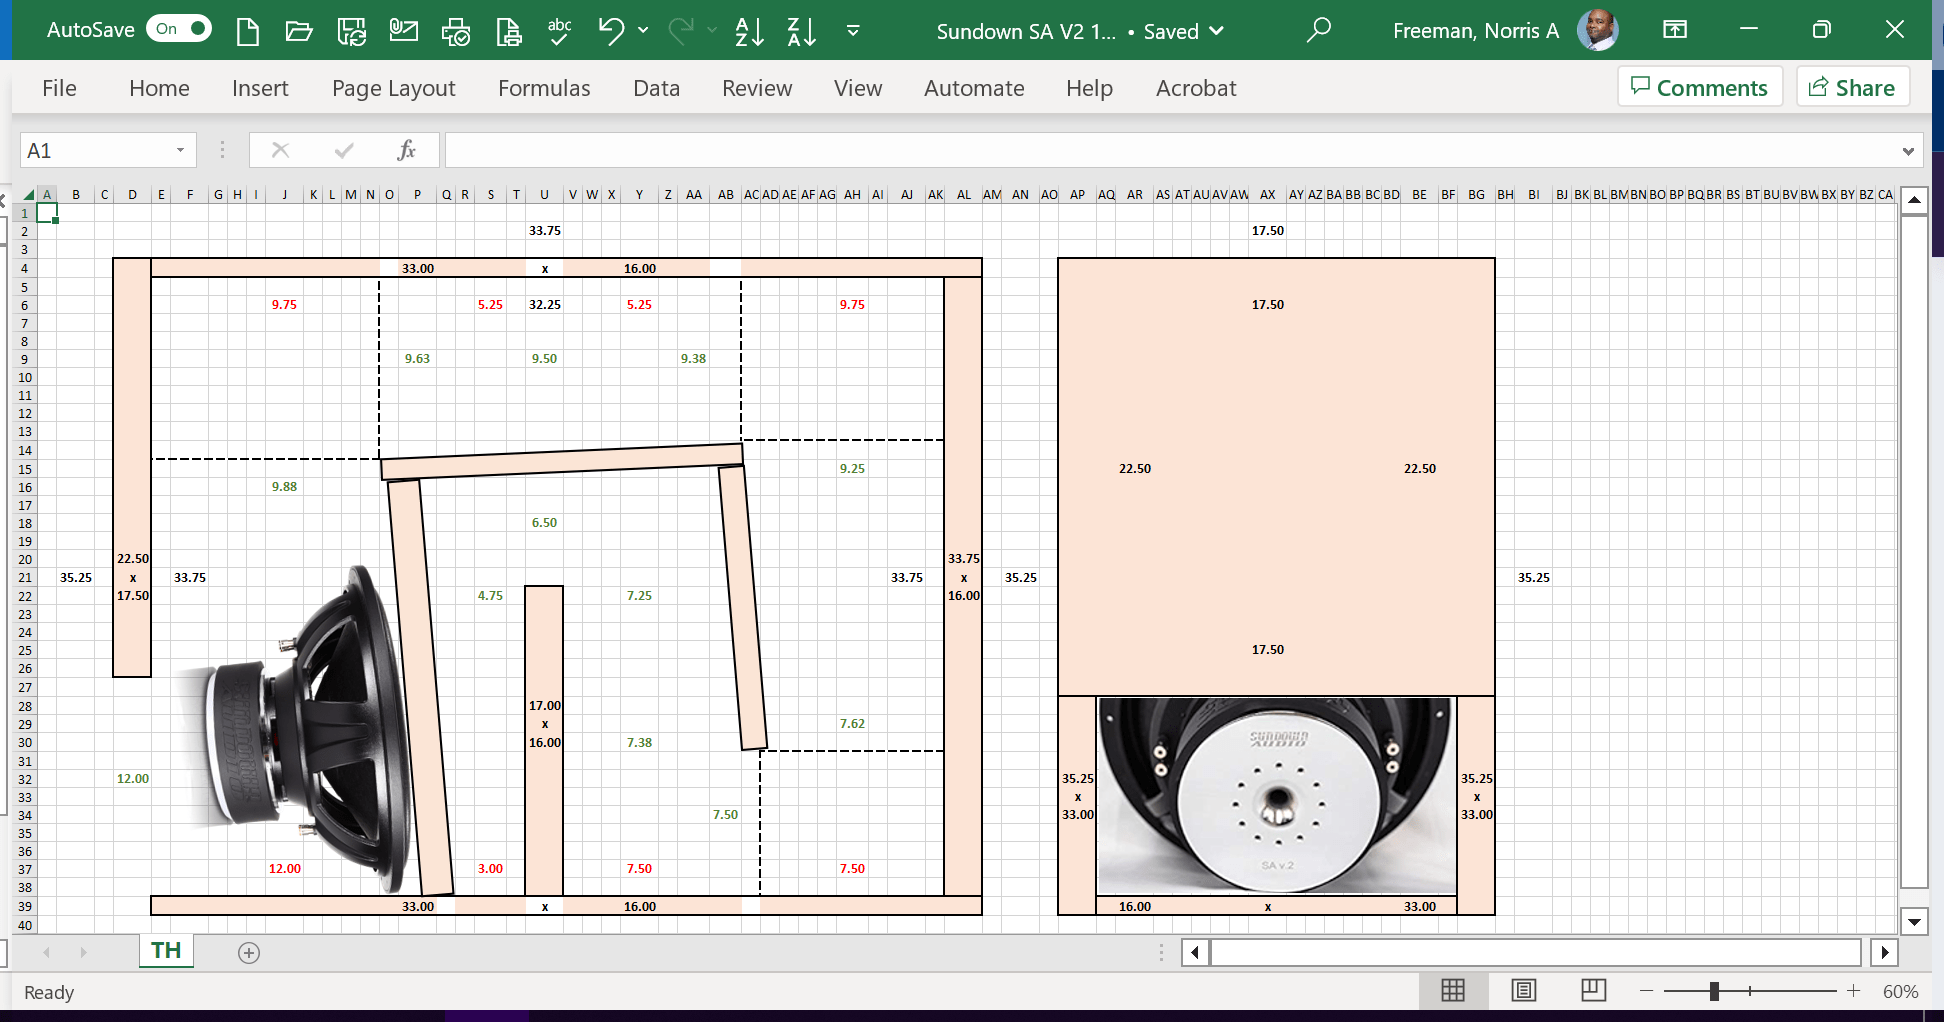
Task: Click inside the formula bar
Action: pos(1170,151)
